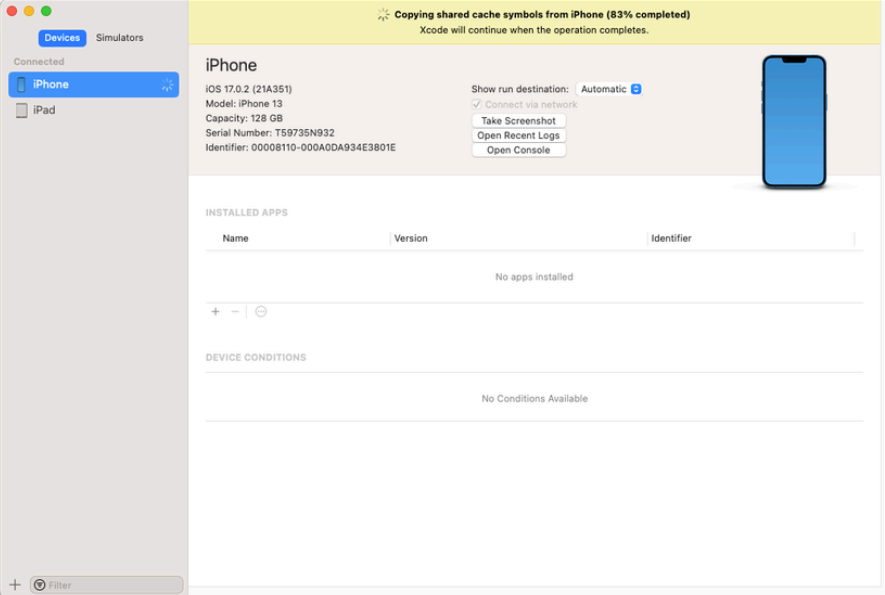This screenshot has height=595, width=885.
Task: Click the INSTALLED APPS section header
Action: coord(247,213)
